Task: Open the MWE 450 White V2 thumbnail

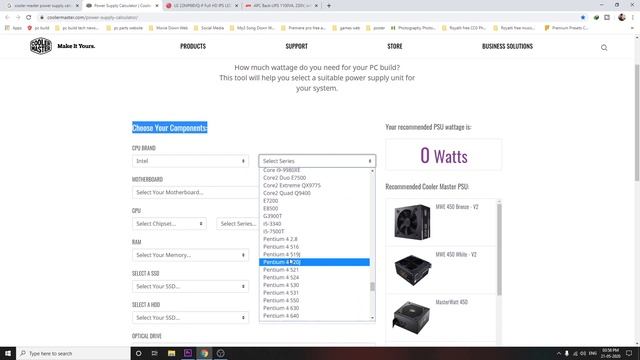Action: [413, 270]
